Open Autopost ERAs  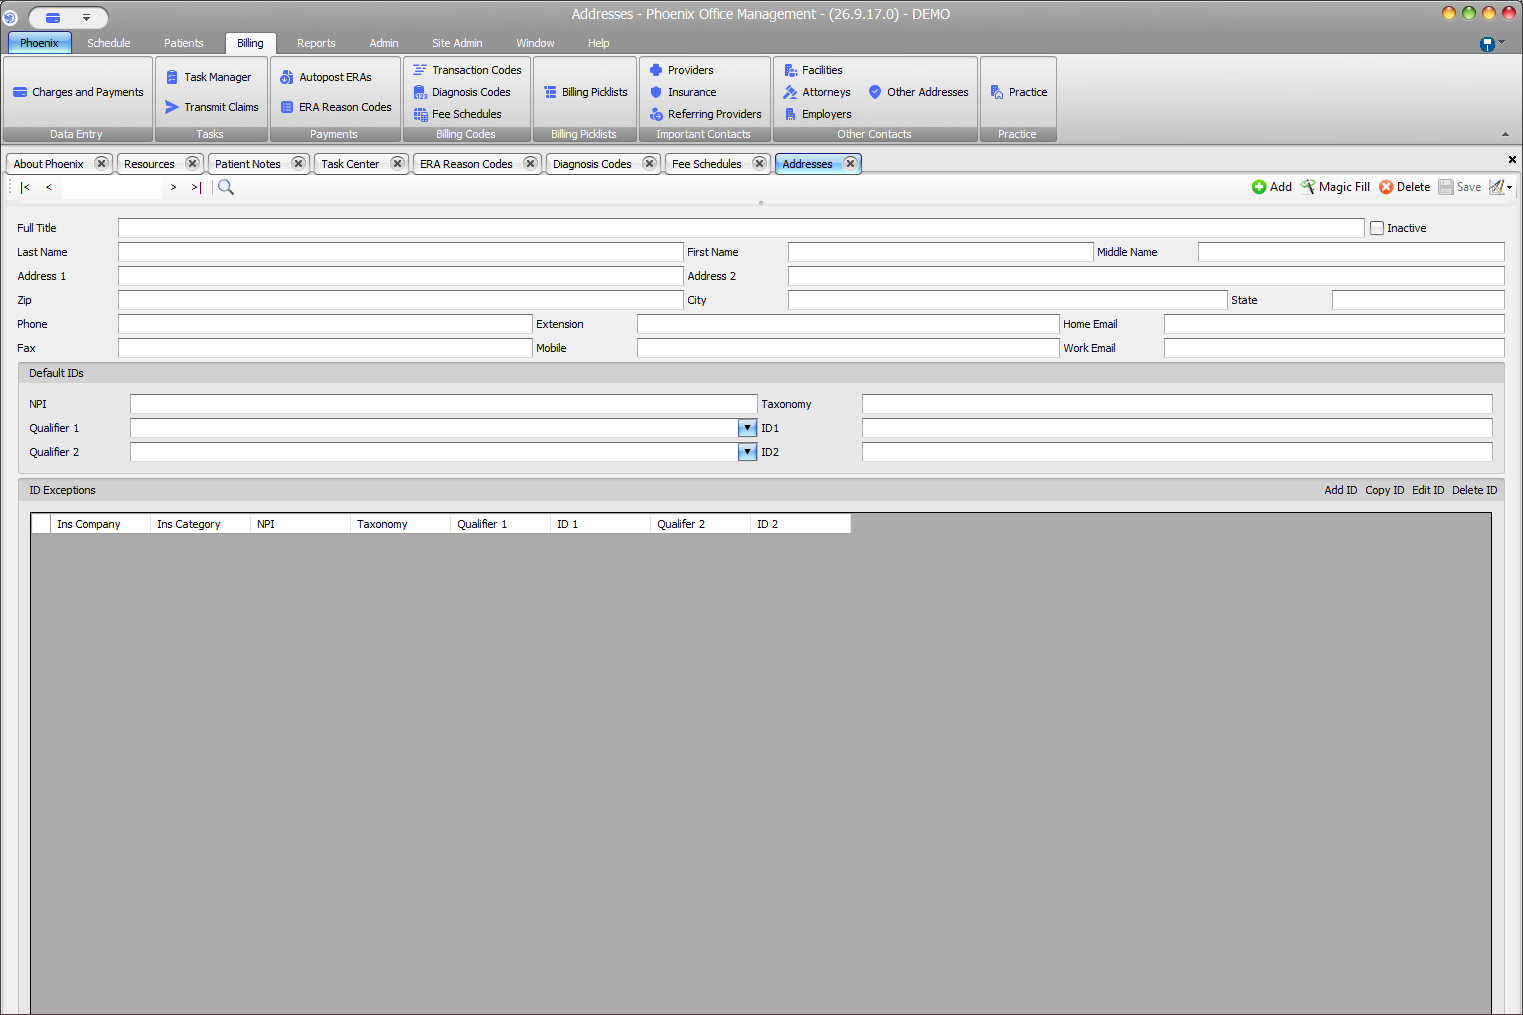(326, 77)
